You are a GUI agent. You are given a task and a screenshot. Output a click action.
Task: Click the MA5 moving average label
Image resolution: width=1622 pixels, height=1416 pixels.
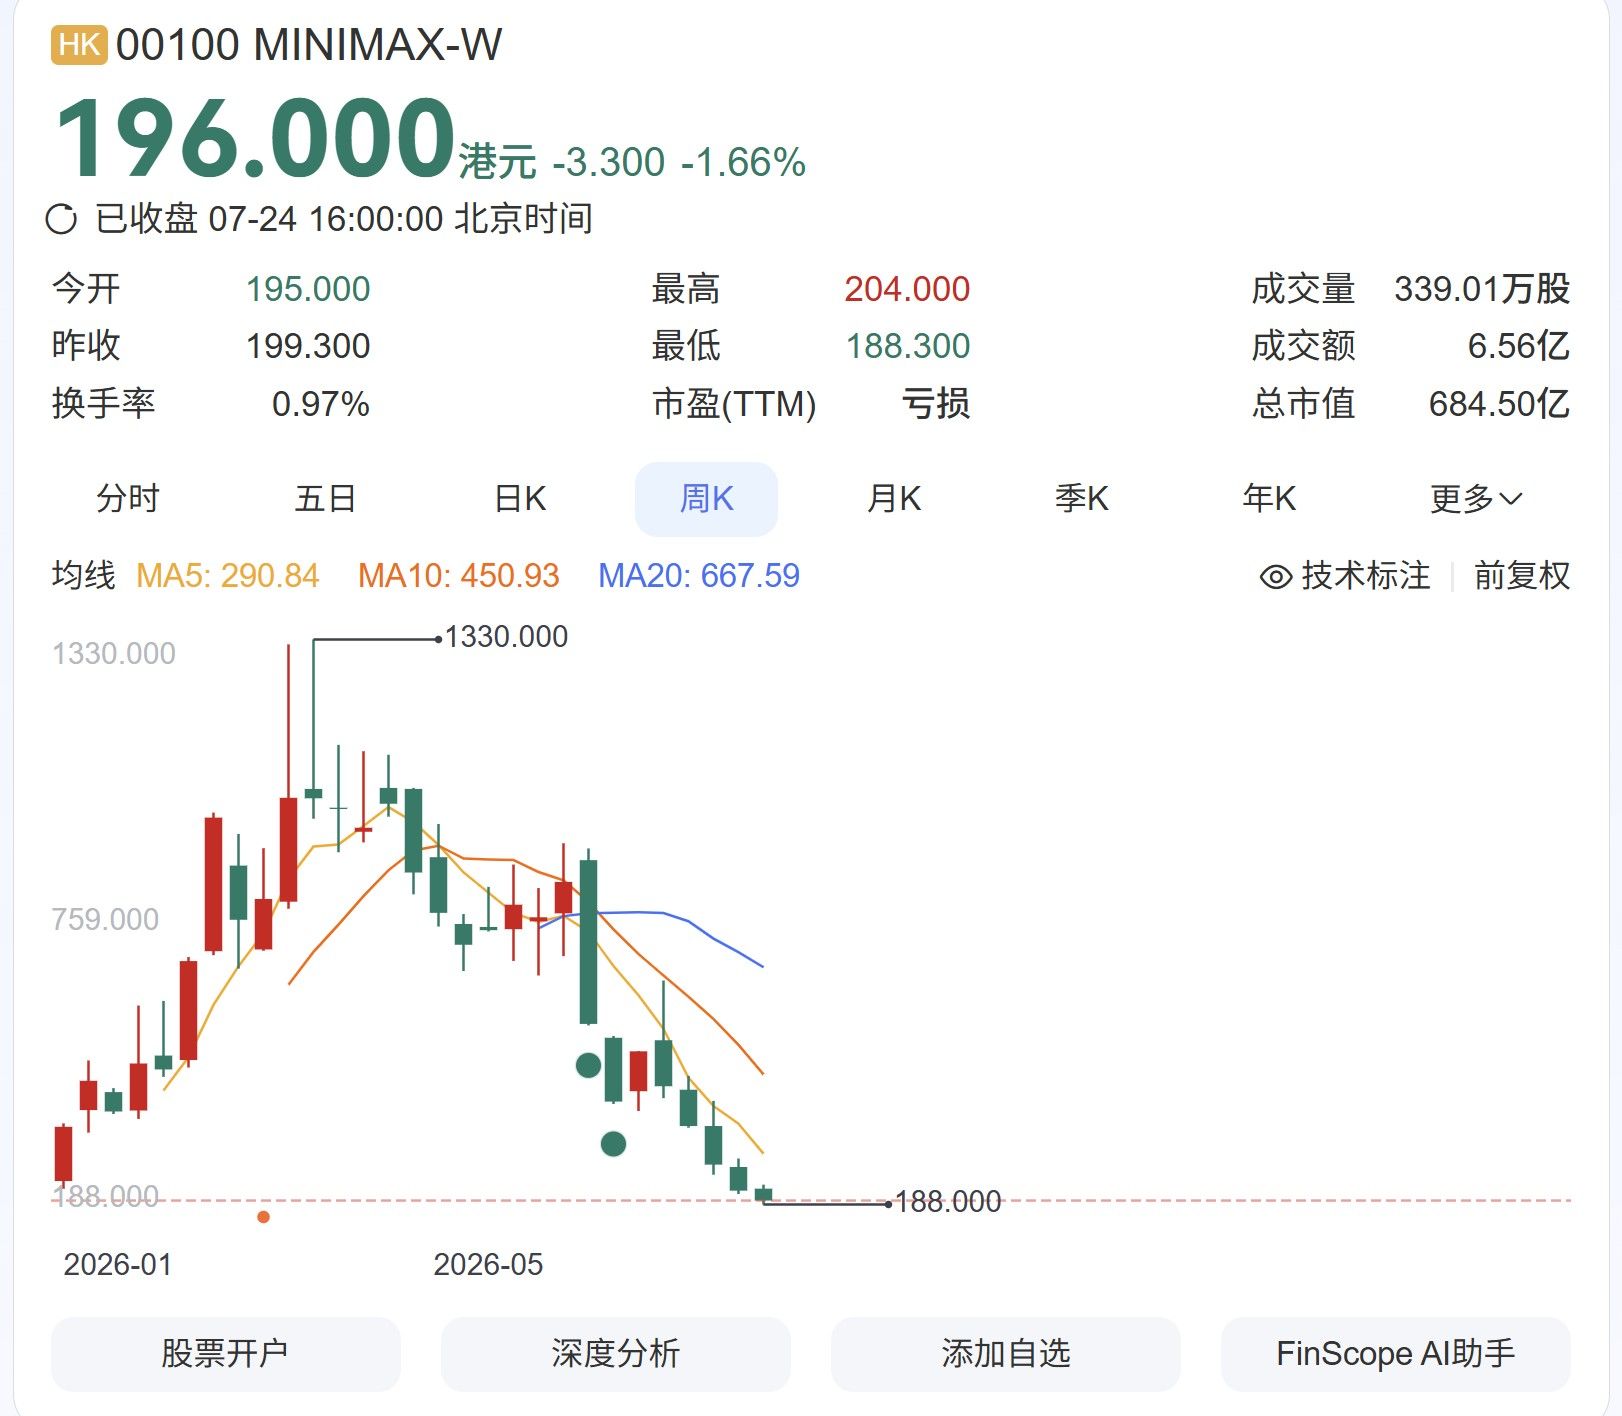228,576
